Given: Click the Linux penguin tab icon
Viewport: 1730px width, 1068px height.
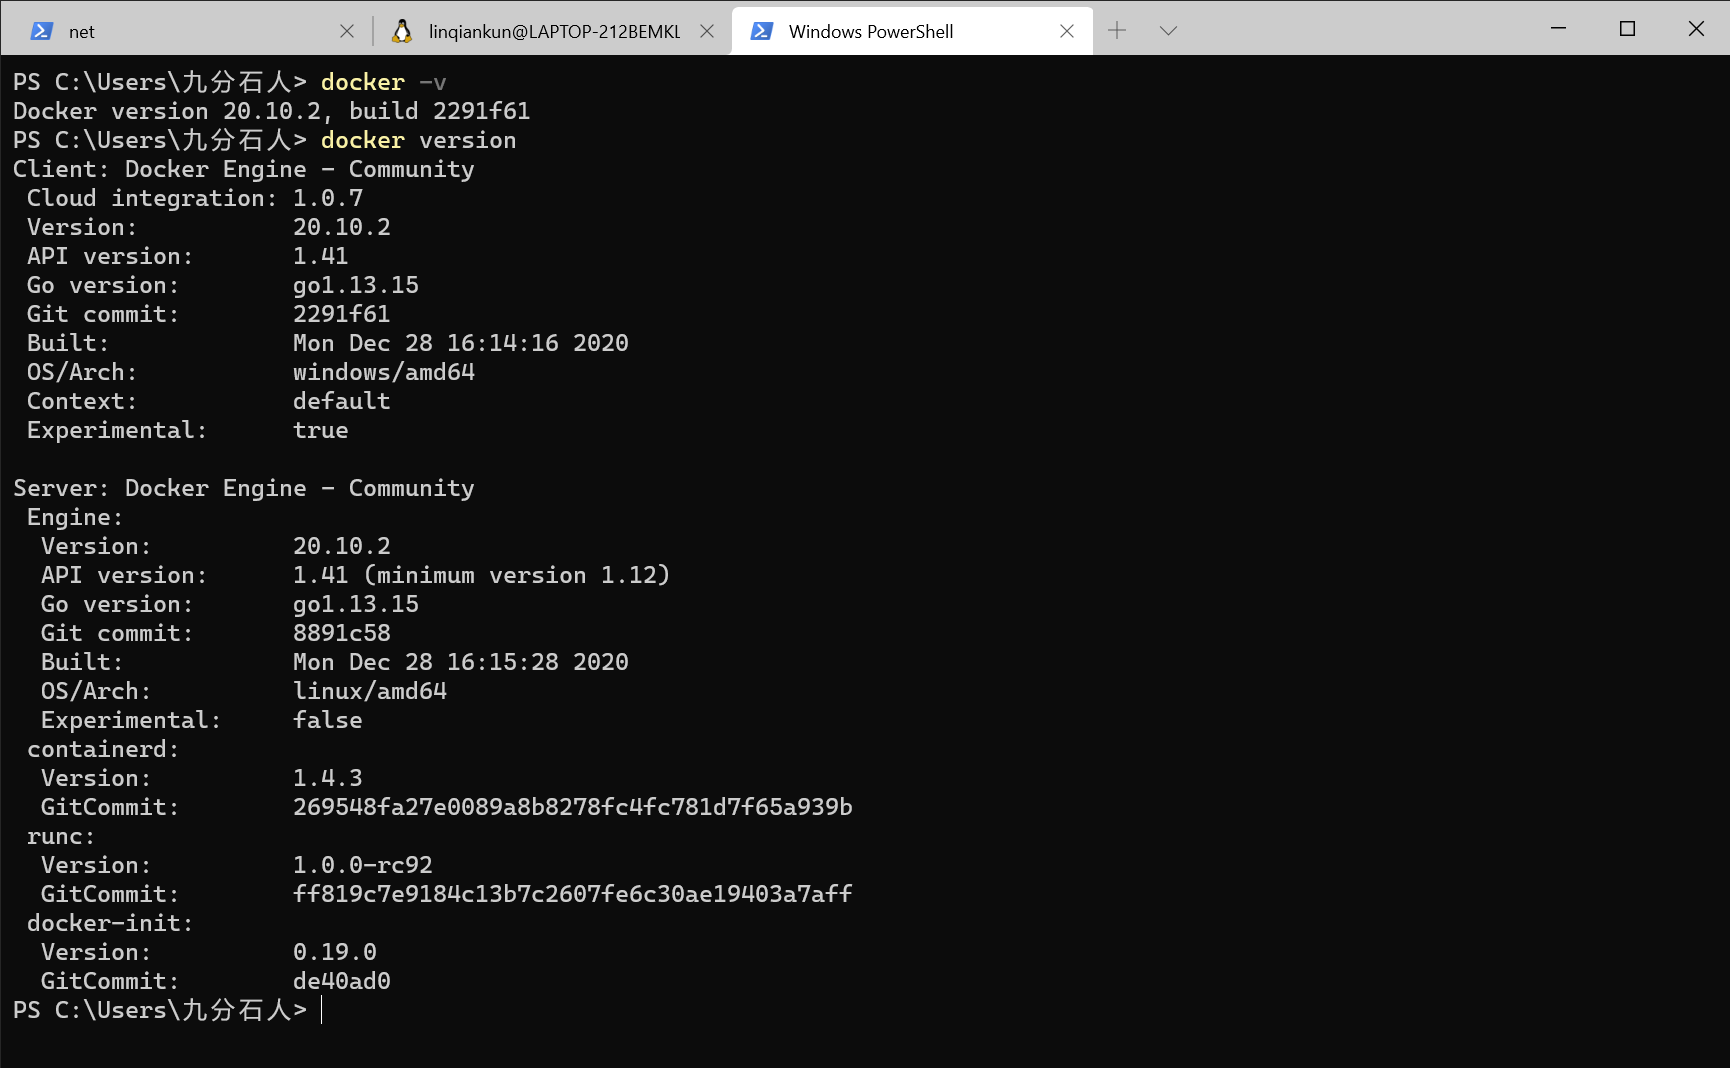Looking at the screenshot, I should tap(402, 31).
